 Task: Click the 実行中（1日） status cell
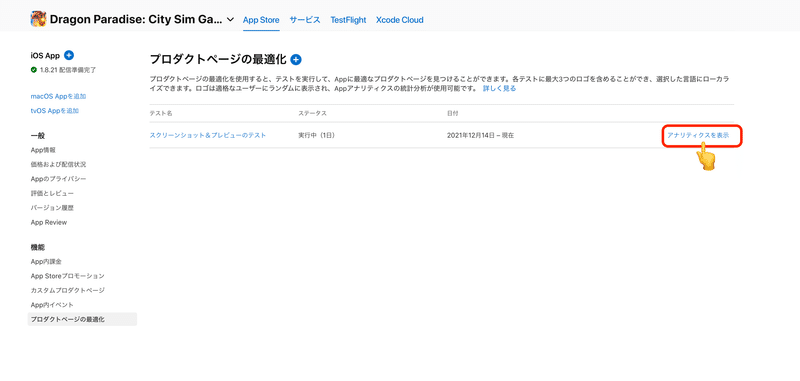[x=316, y=136]
